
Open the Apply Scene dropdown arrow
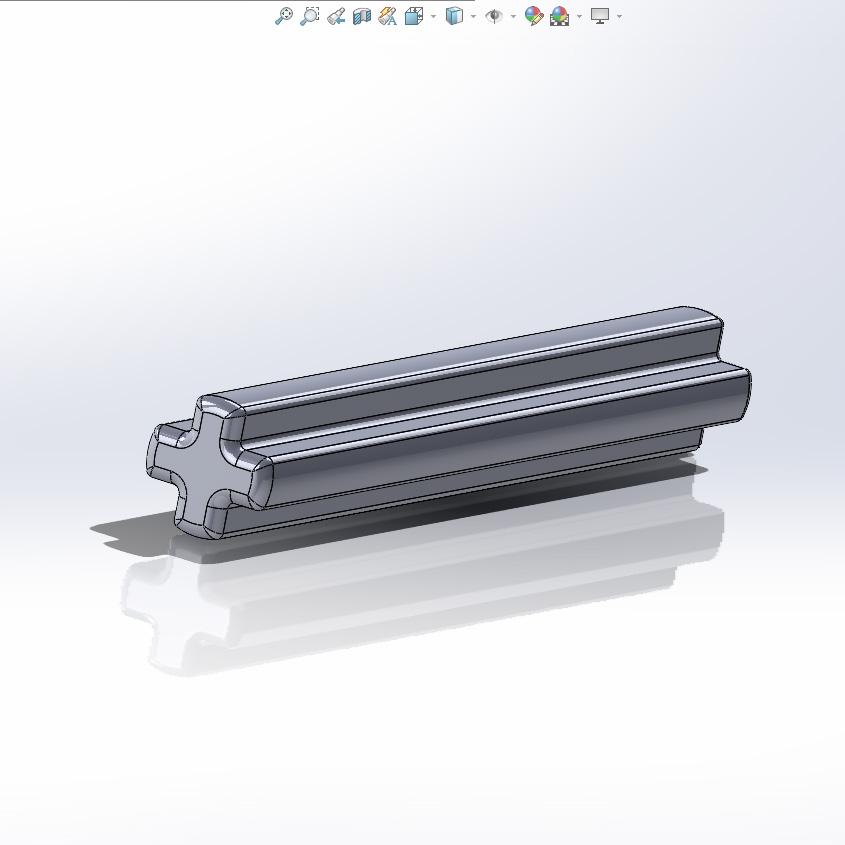(579, 16)
